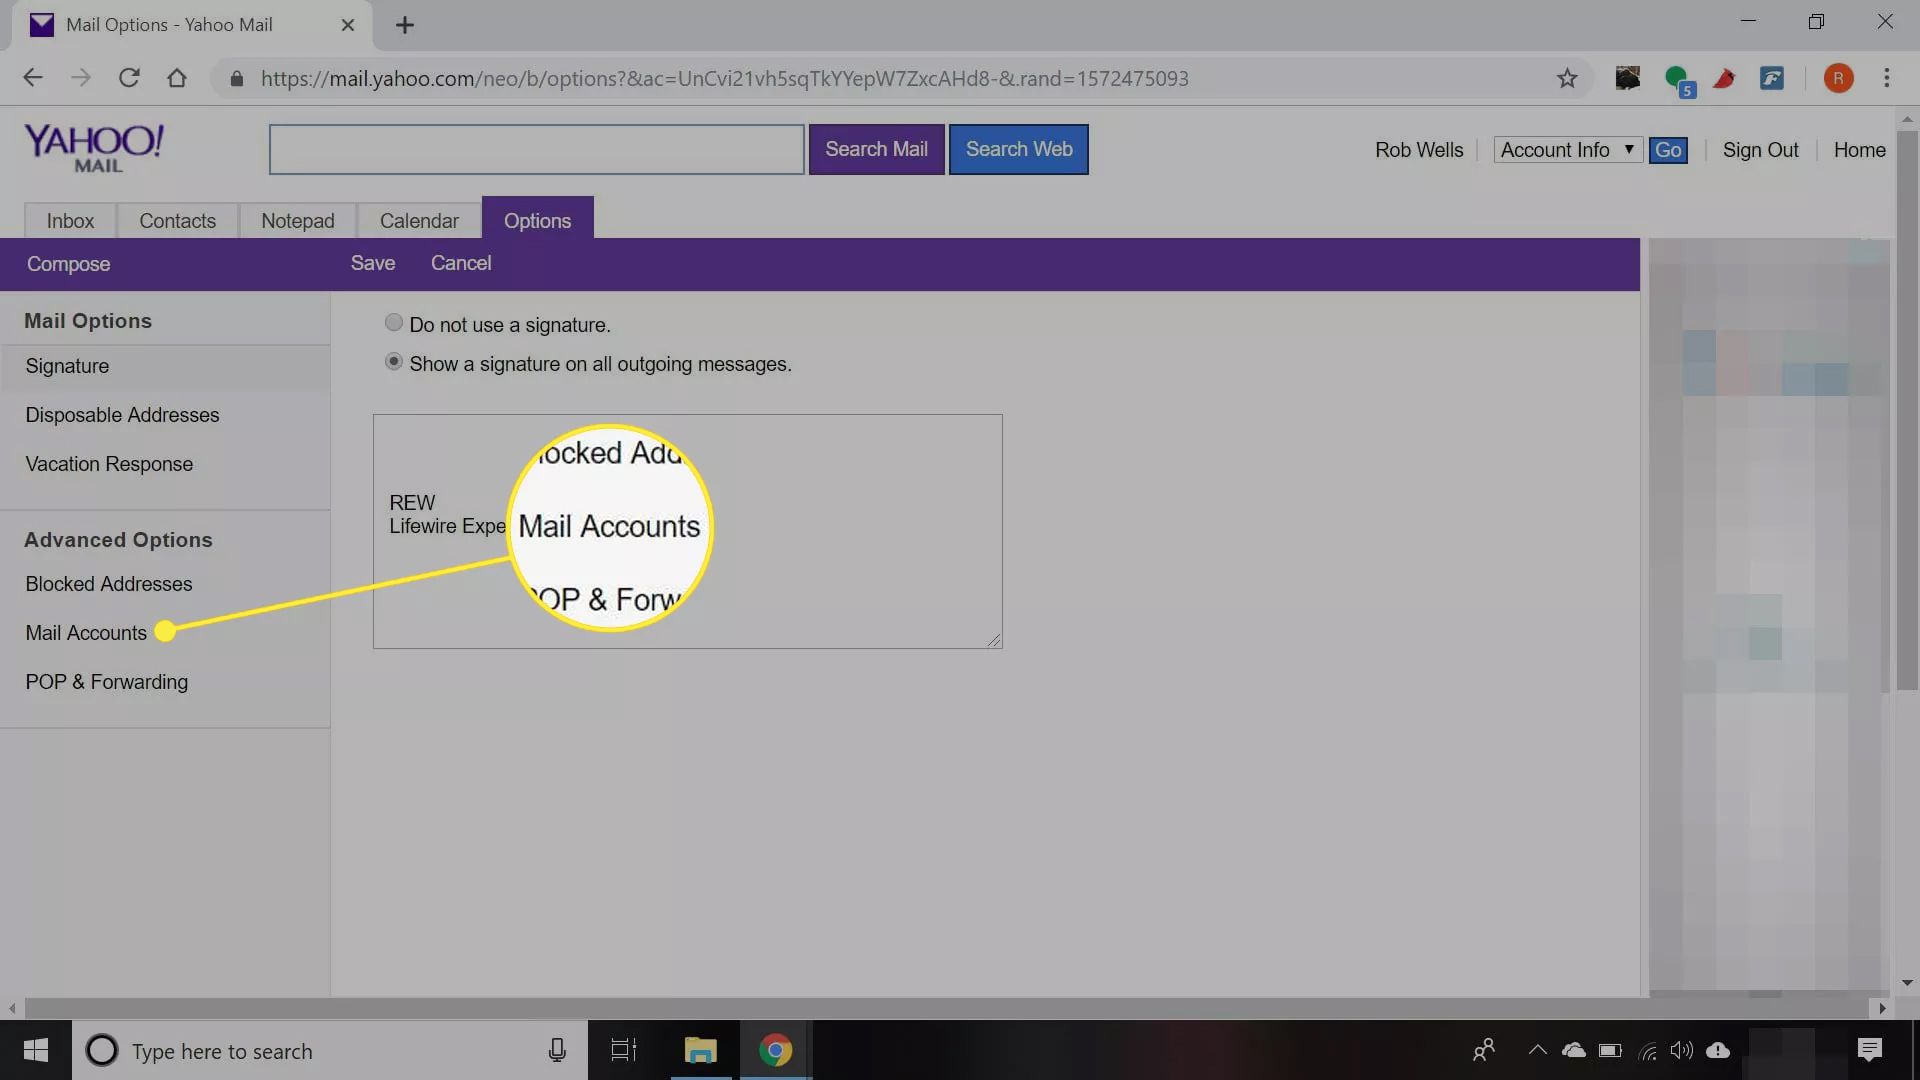Click the battery tray icon
This screenshot has height=1080, width=1920.
coord(1610,1050)
